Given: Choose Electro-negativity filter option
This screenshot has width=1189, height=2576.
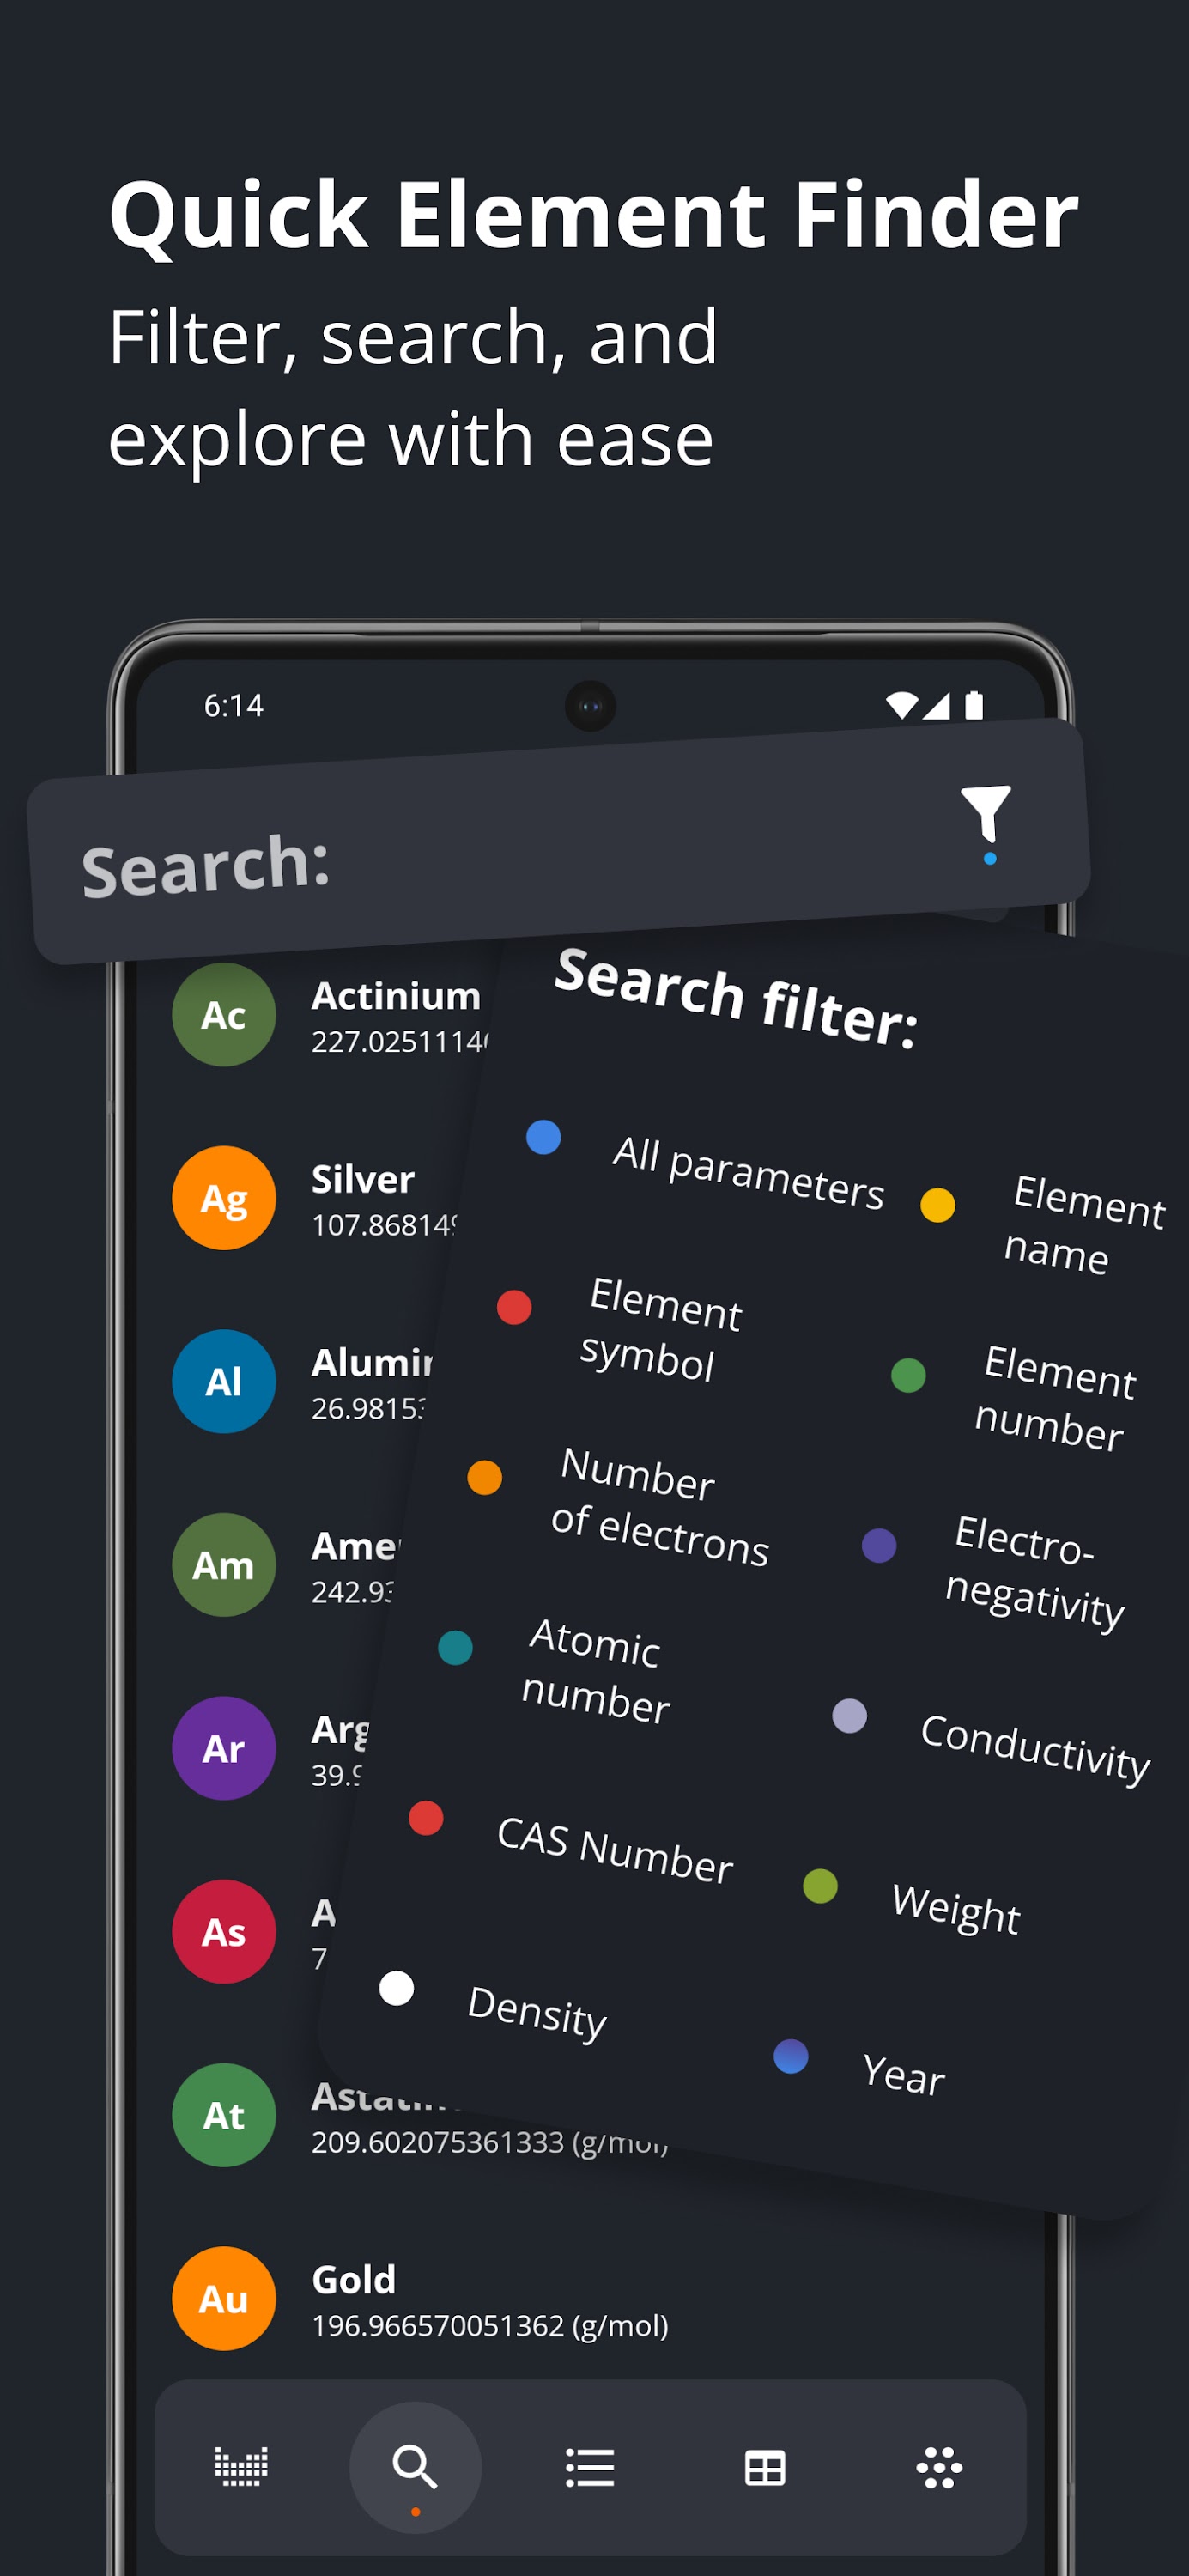Looking at the screenshot, I should coord(1034,1571).
